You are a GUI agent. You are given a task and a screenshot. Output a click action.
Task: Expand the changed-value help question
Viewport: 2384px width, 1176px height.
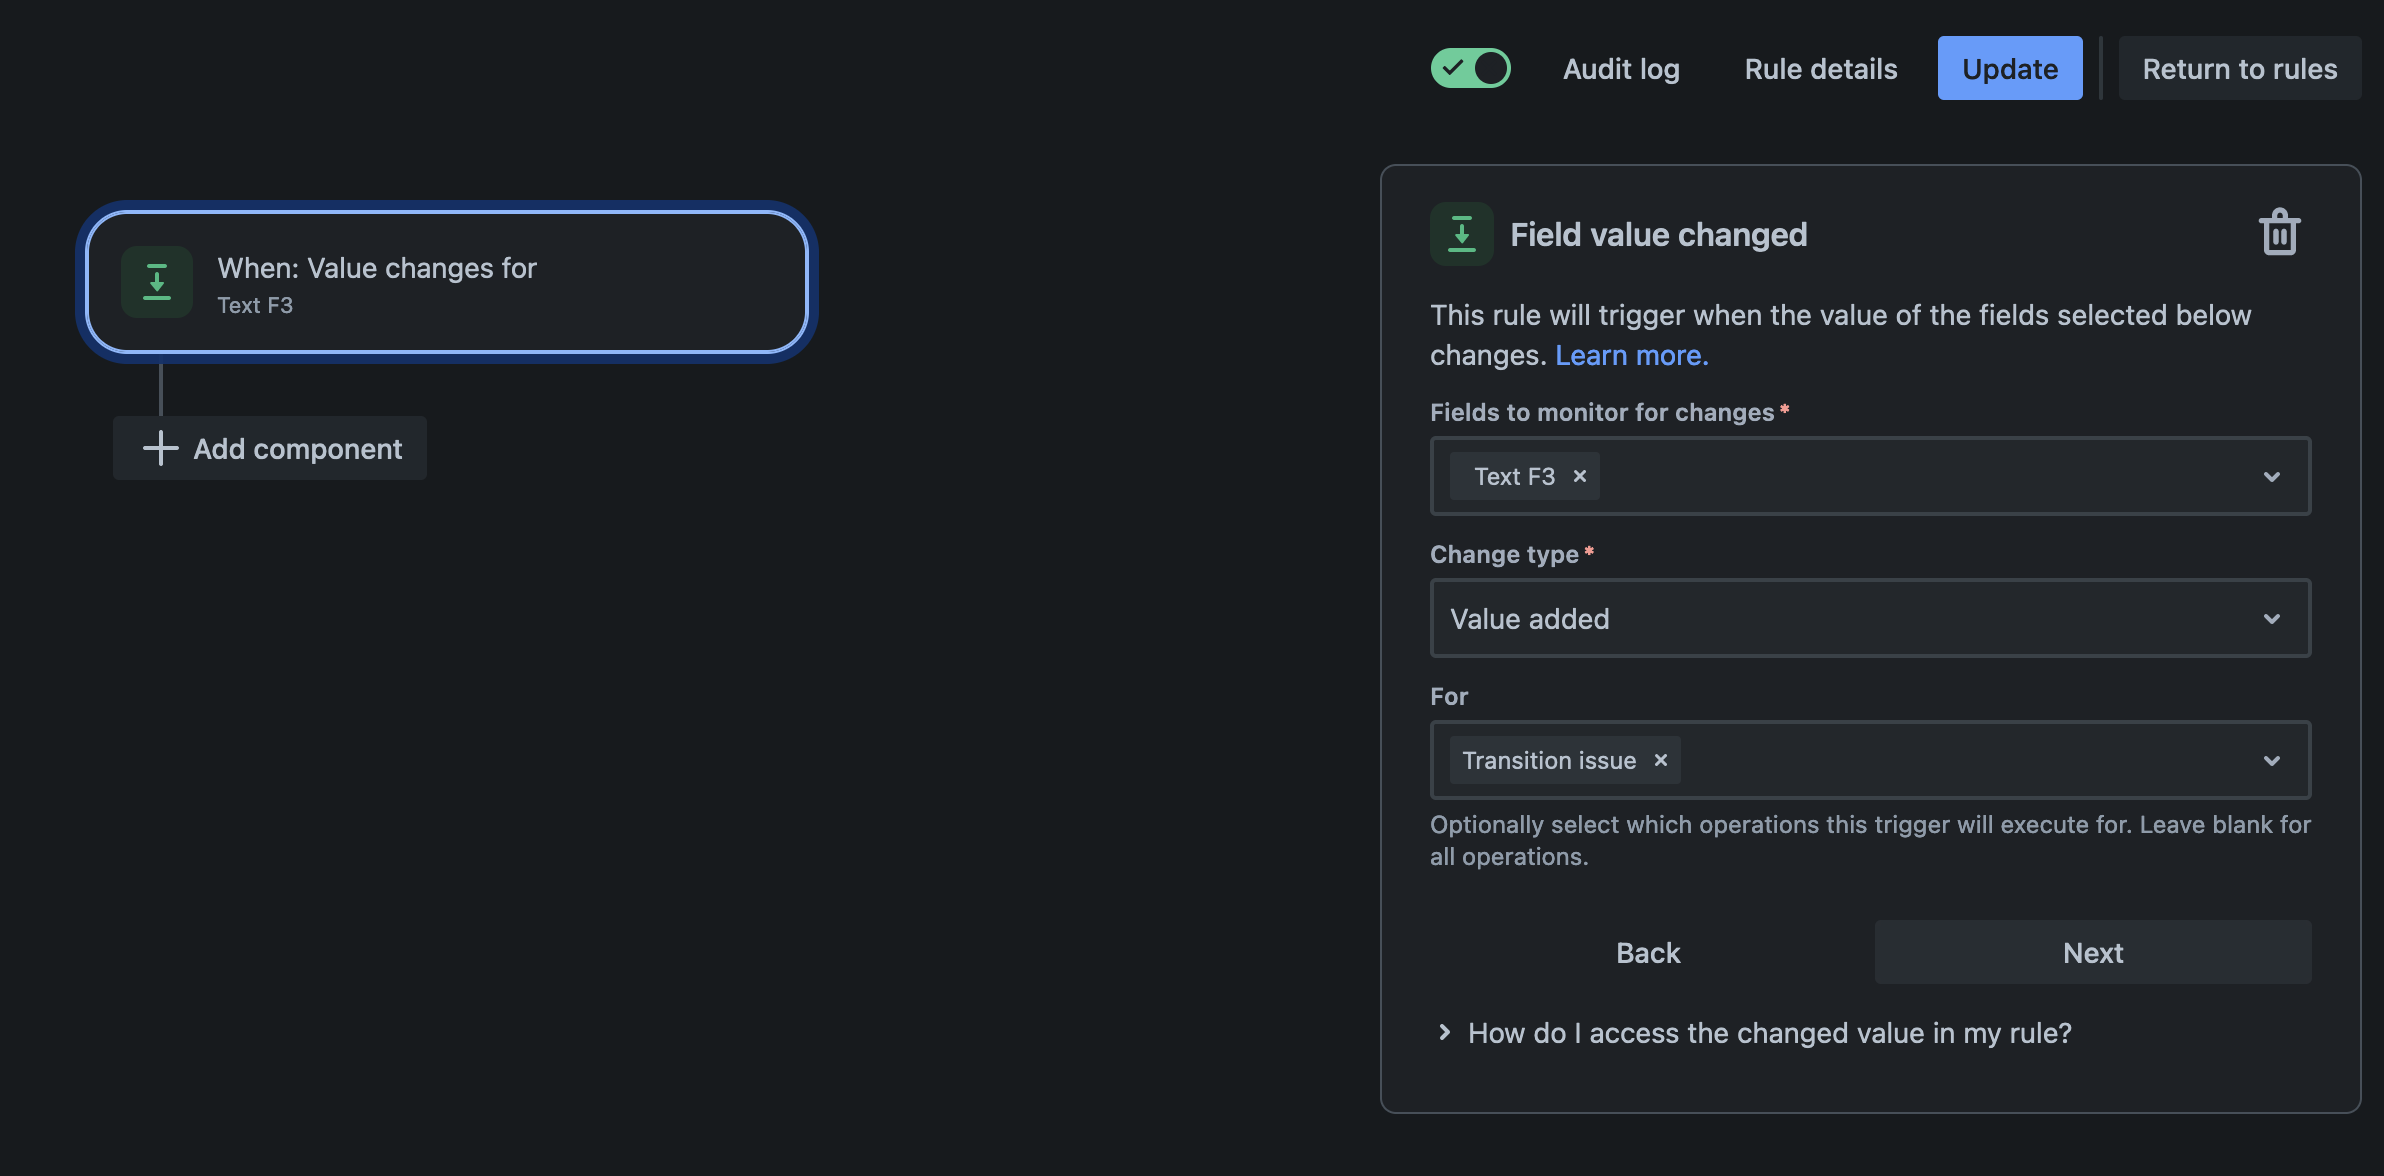(1769, 1033)
